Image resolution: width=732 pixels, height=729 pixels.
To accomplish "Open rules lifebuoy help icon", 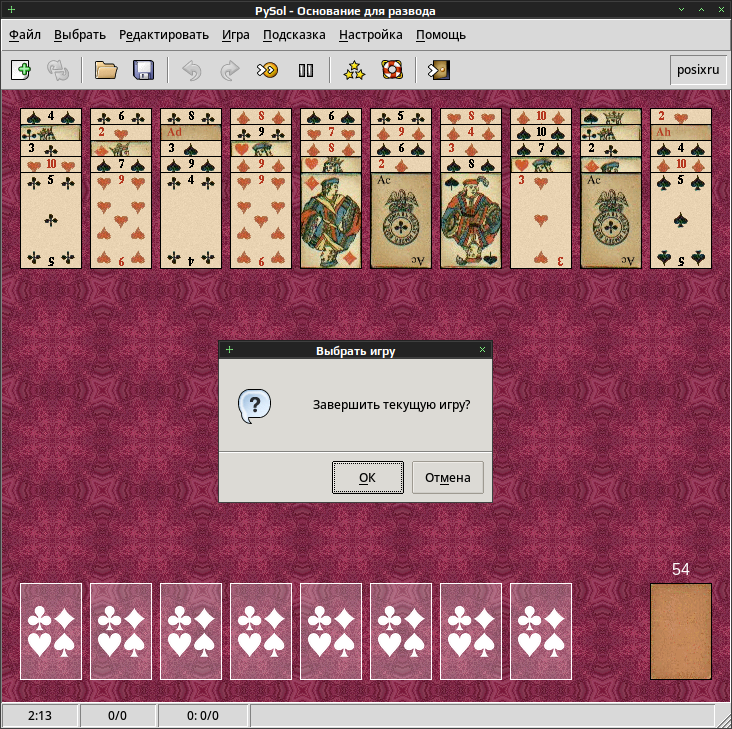I will [392, 70].
